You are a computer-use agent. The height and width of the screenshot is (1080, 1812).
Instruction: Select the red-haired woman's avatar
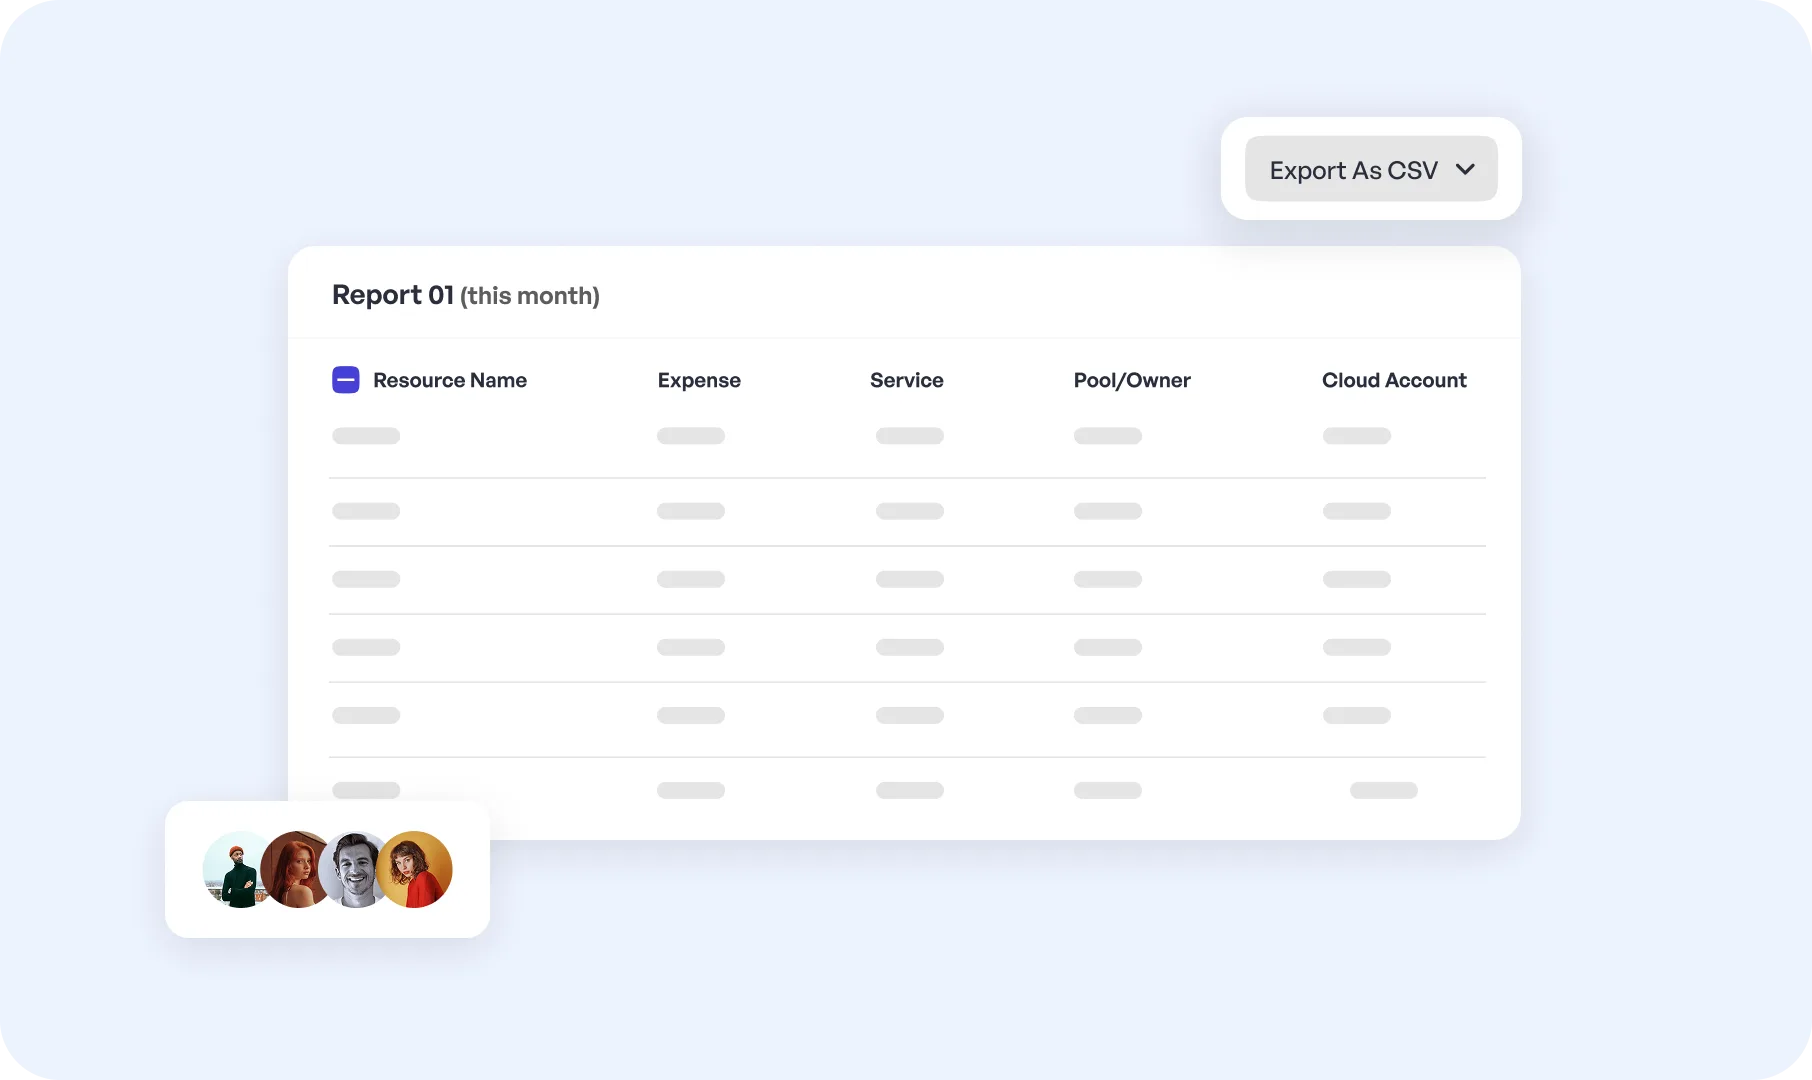click(297, 869)
